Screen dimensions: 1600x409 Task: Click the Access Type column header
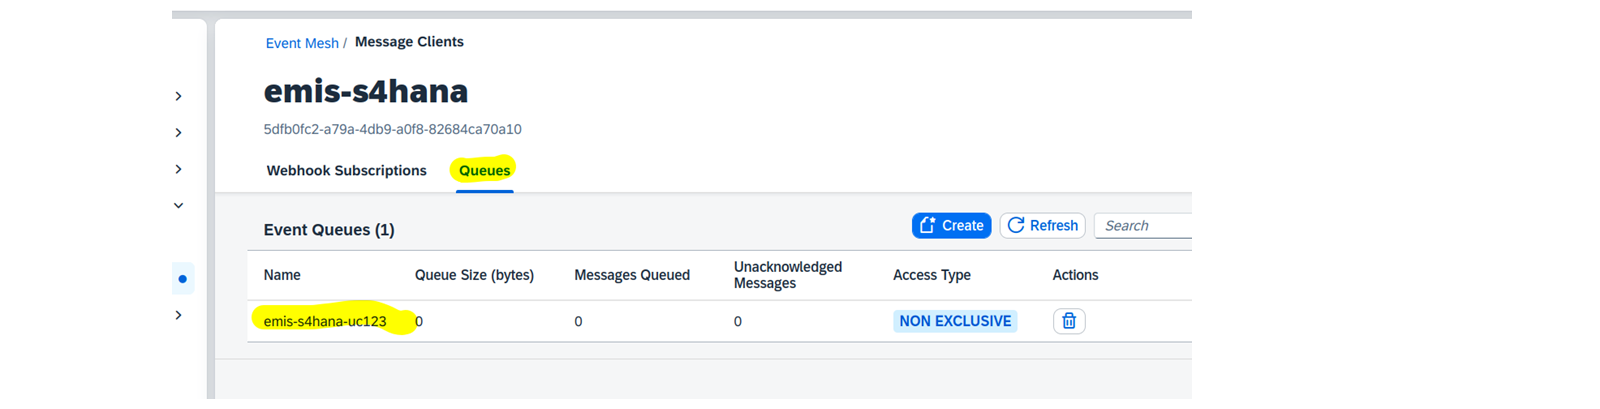click(x=932, y=275)
